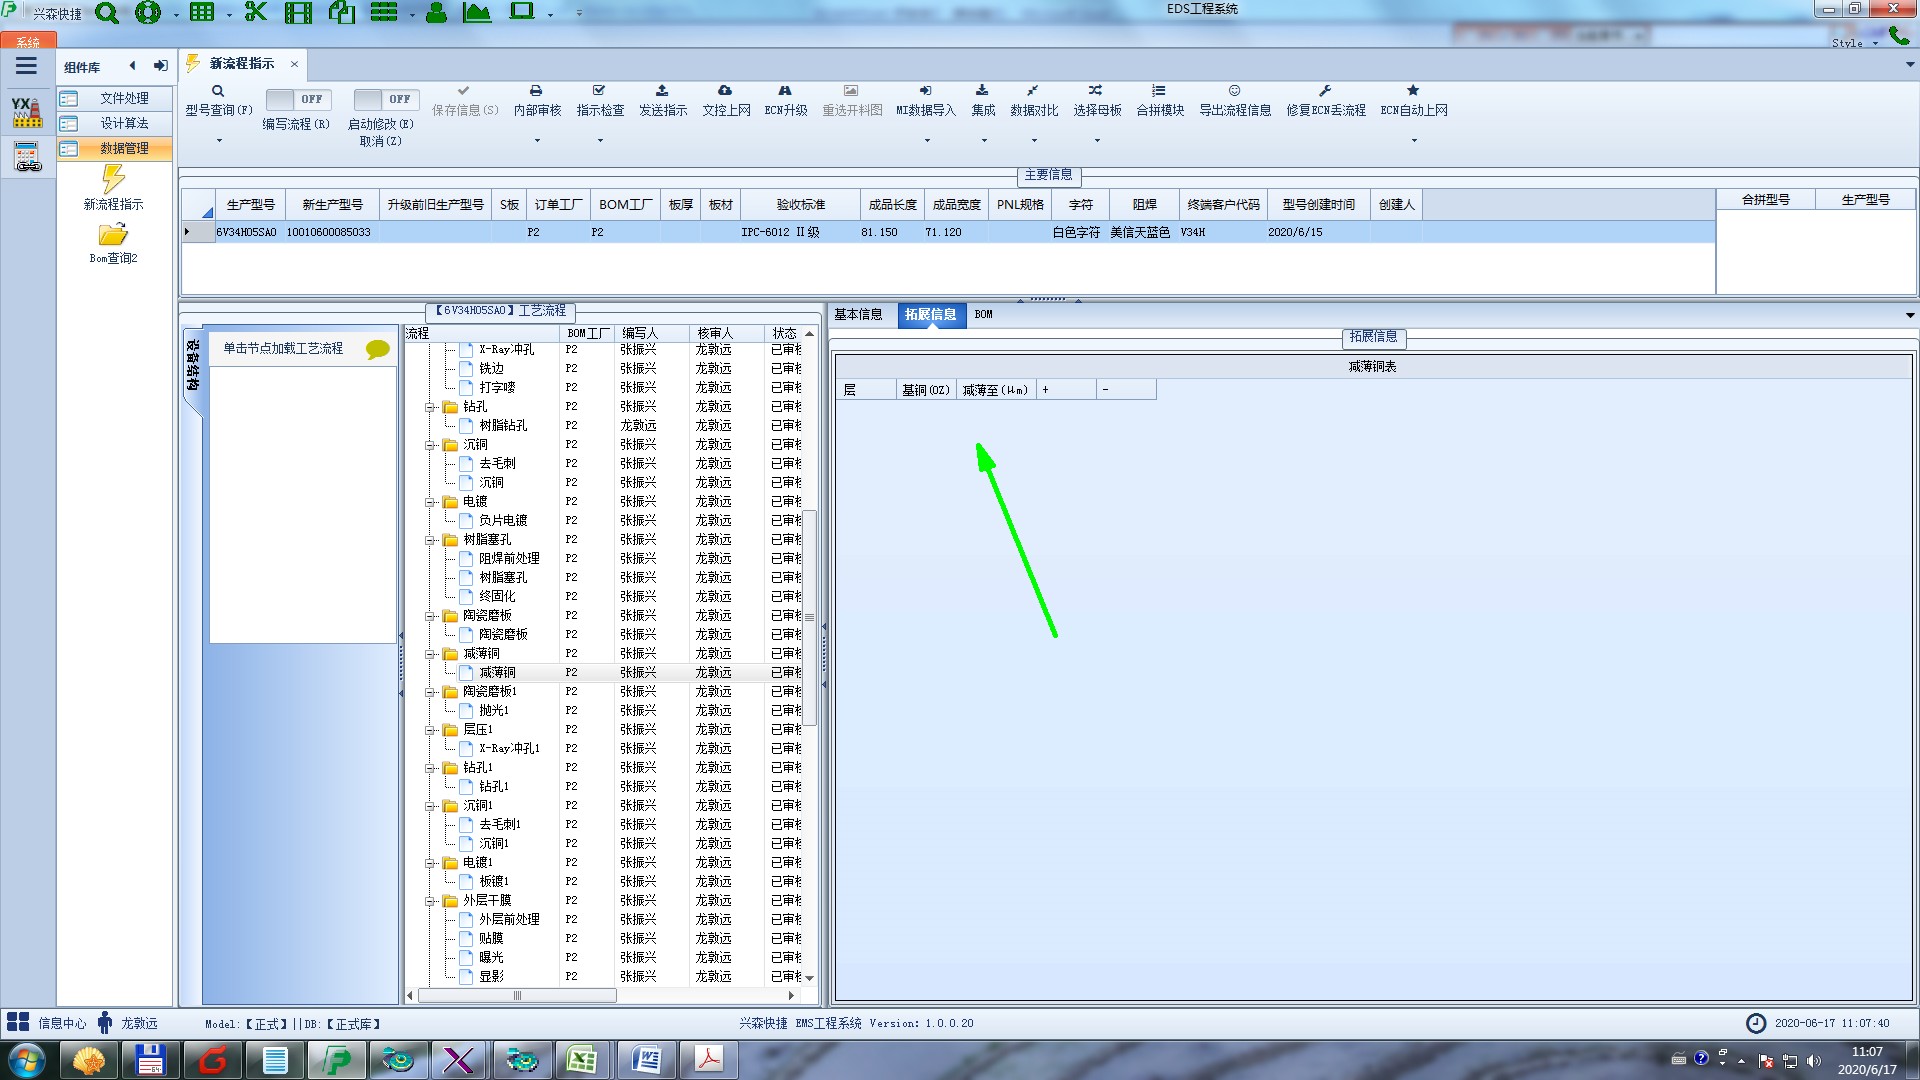Viewport: 1920px width, 1080px height.
Task: Open the Bom查询2 folder icon
Action: [113, 235]
